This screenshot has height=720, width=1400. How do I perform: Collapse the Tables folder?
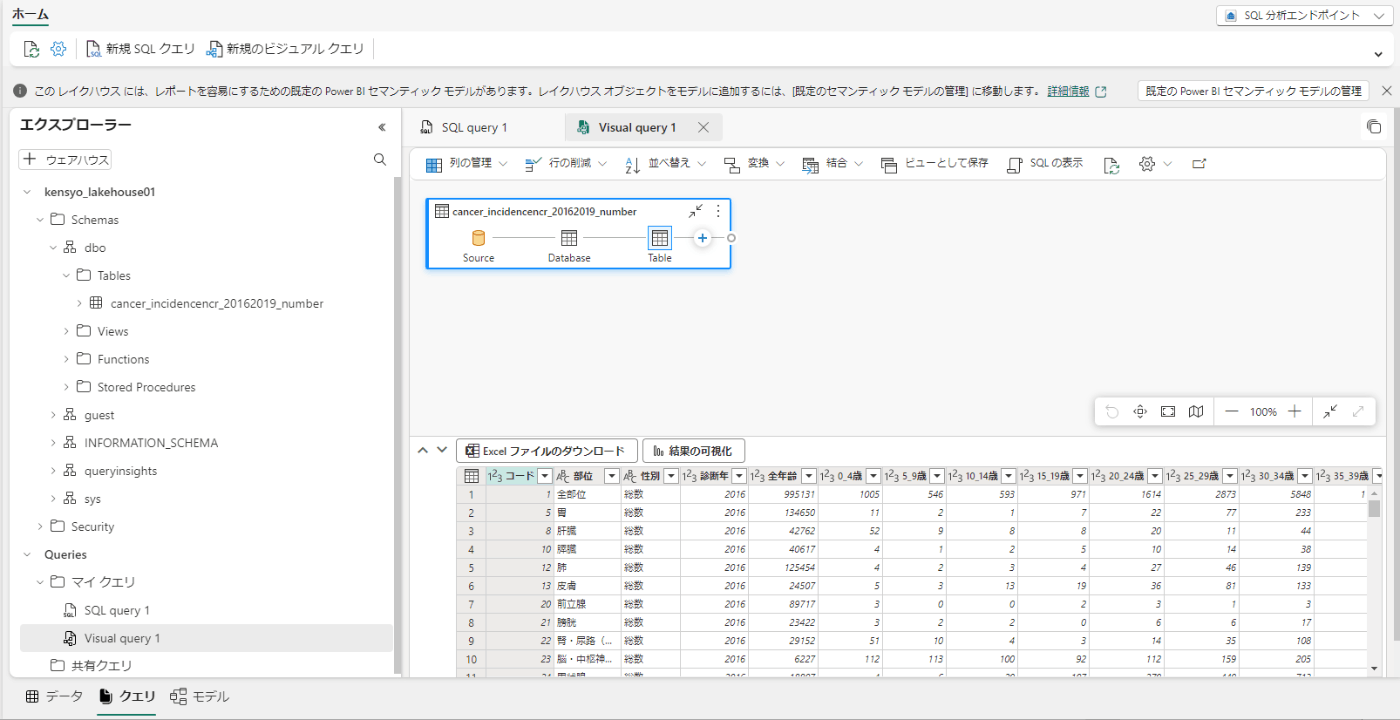point(67,276)
